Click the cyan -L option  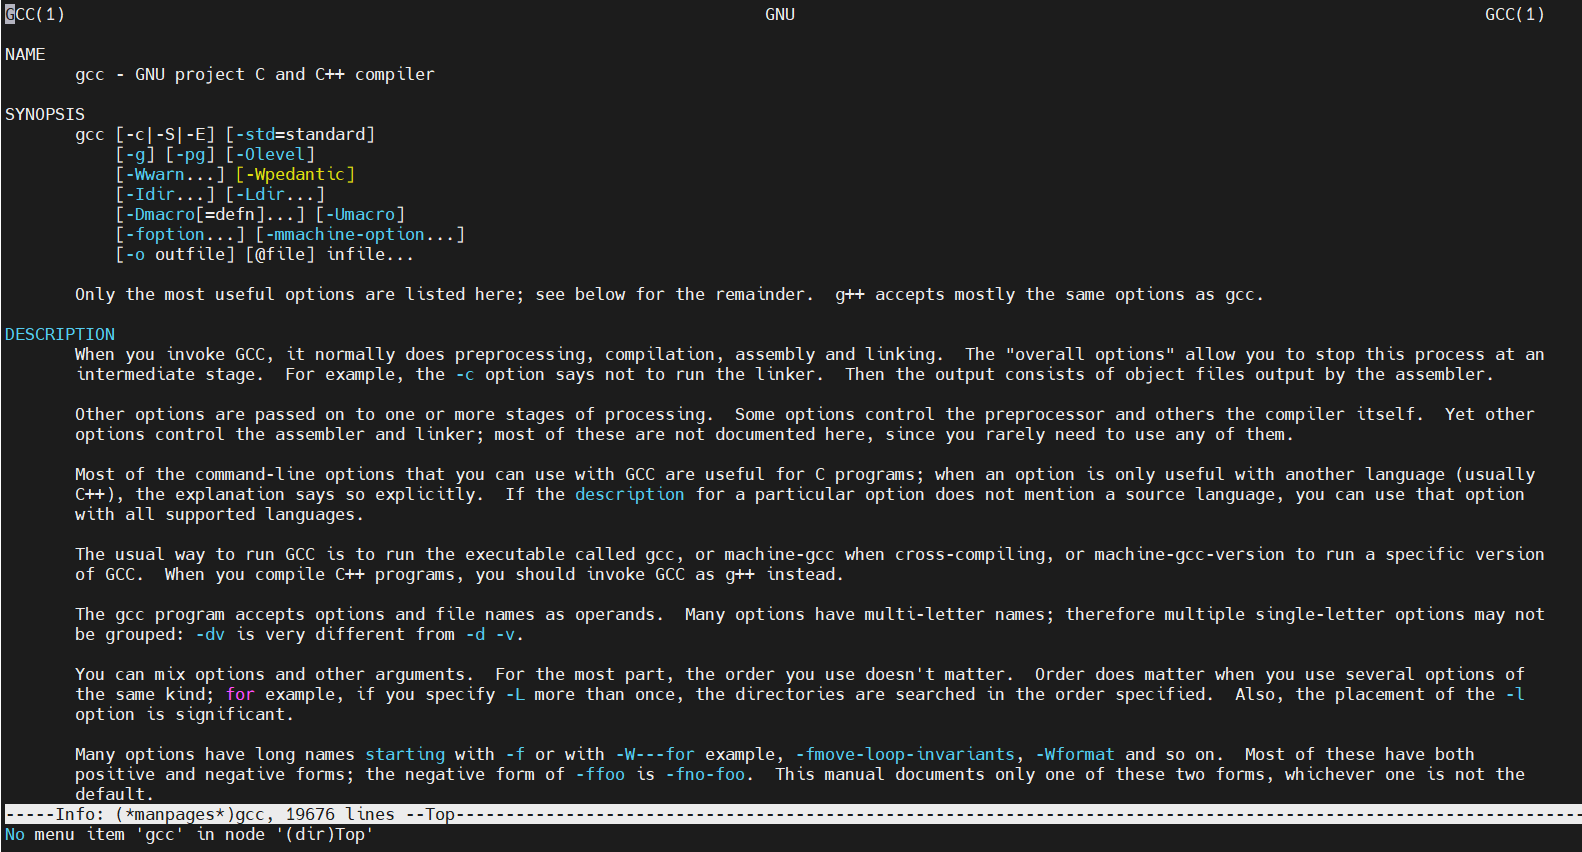pos(515,694)
